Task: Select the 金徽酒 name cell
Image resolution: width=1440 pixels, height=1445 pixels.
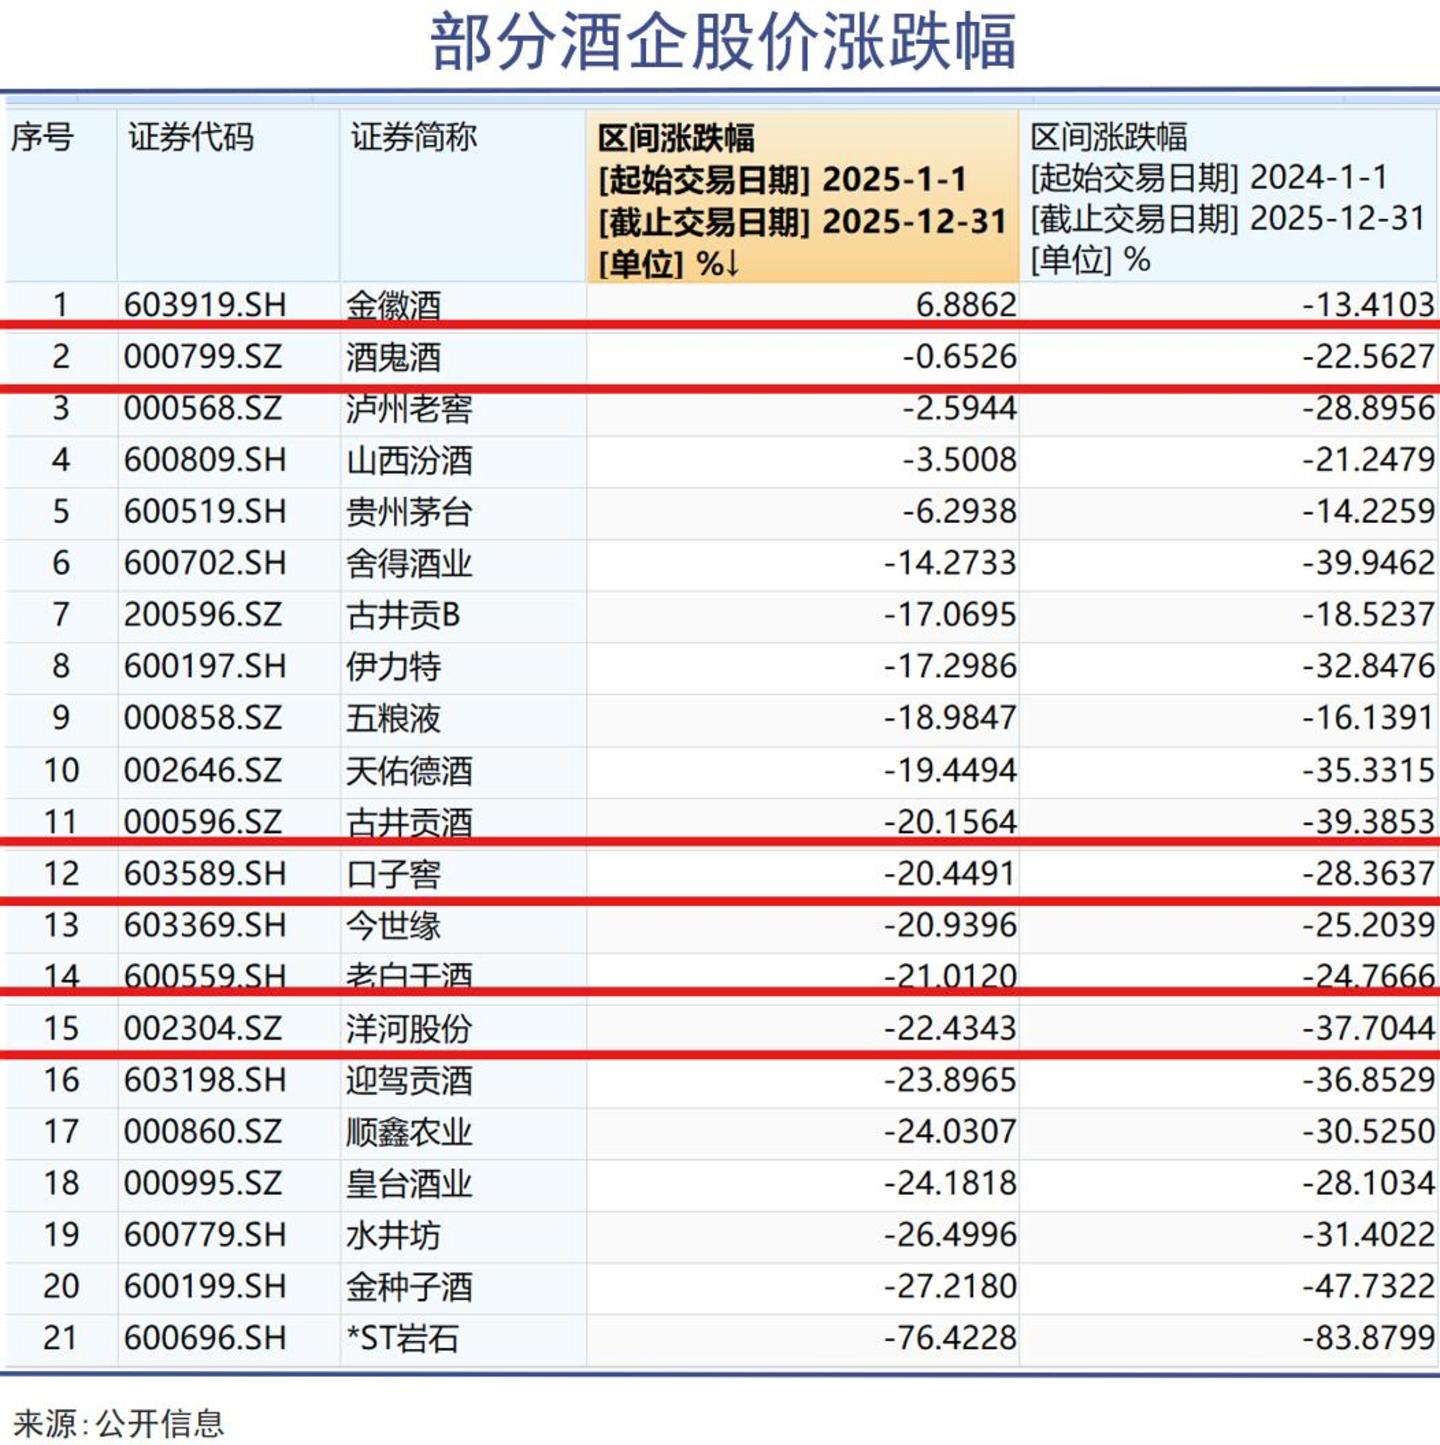Action: [393, 305]
